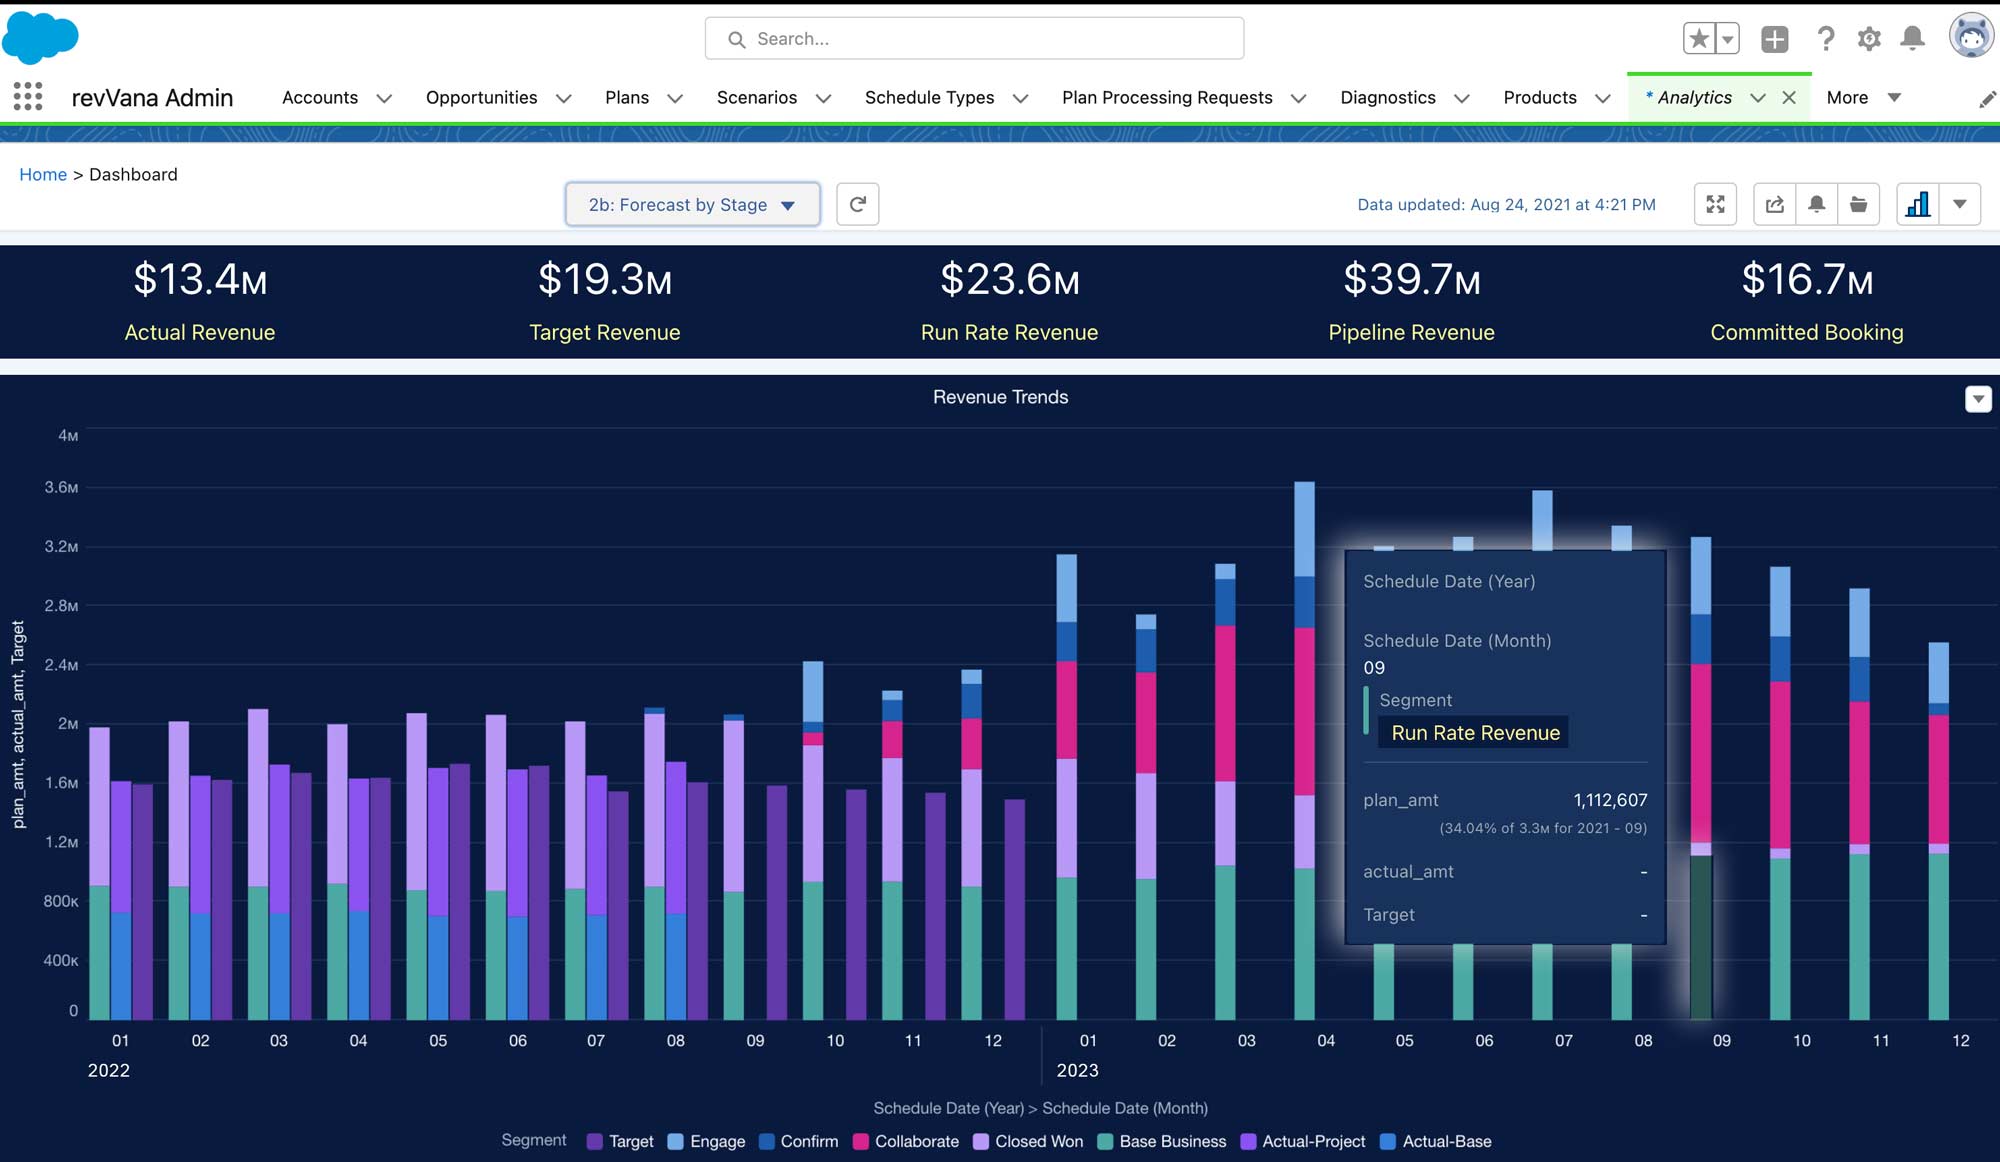Screen dimensions: 2000x1162
Task: Go to the Scenarios tab
Action: [x=757, y=97]
